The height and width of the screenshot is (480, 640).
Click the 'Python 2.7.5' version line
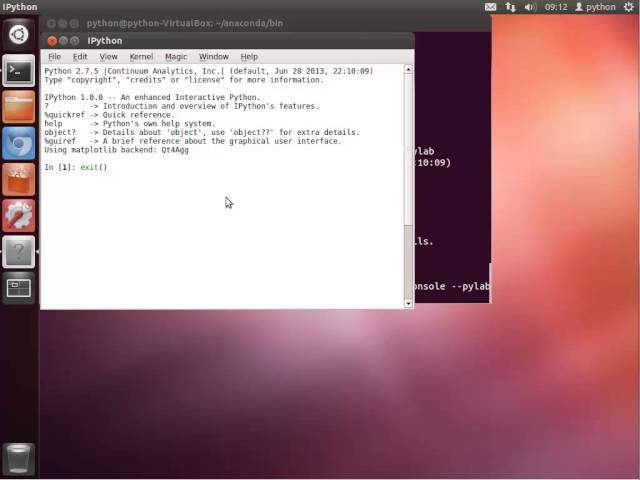209,71
